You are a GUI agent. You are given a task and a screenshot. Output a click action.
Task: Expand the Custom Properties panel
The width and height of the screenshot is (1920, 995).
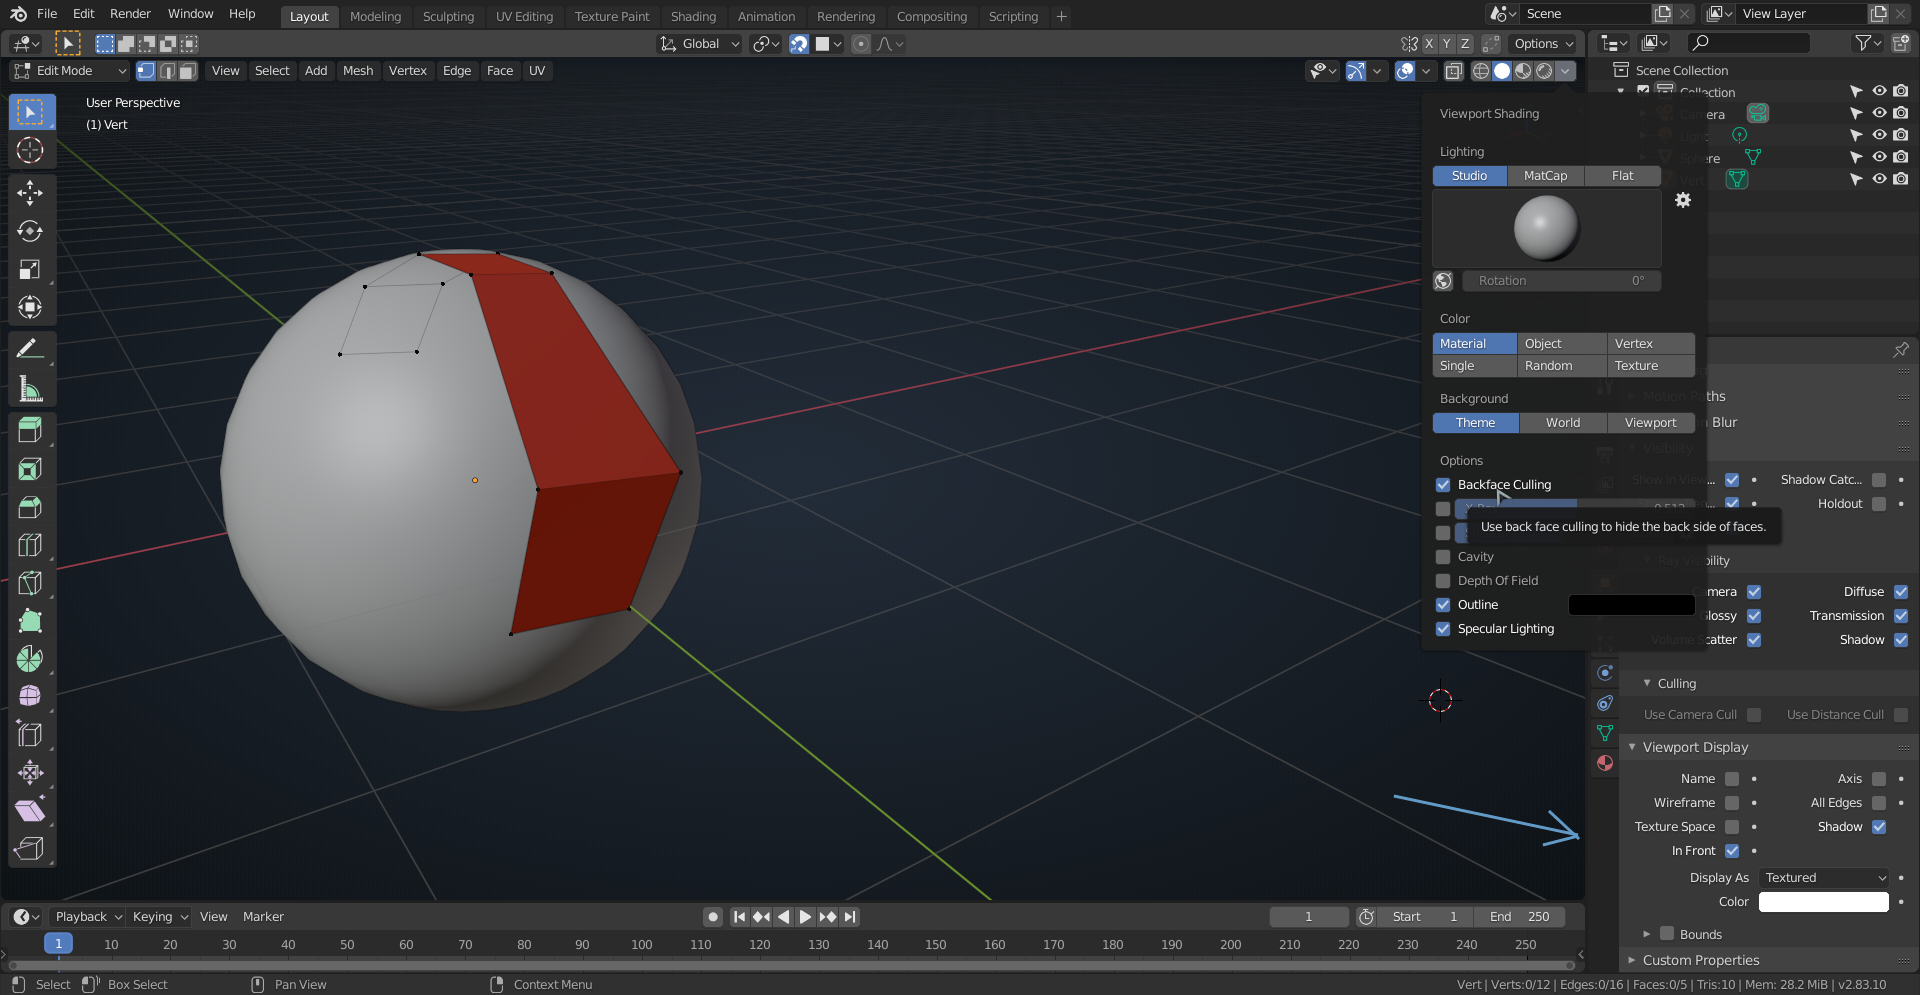pyautogui.click(x=1632, y=961)
